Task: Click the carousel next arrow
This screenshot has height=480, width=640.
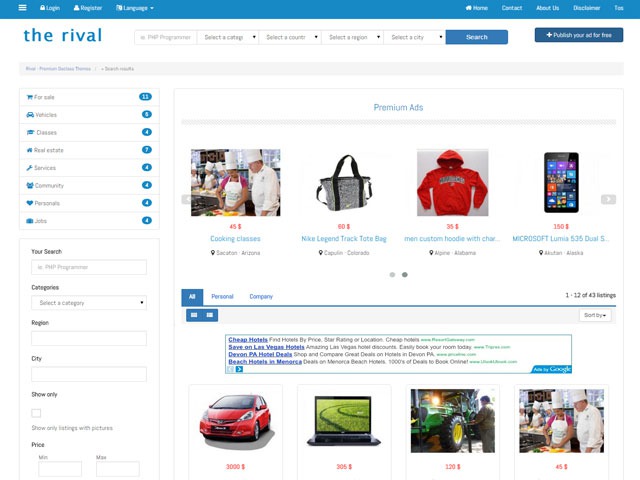Action: (608, 199)
